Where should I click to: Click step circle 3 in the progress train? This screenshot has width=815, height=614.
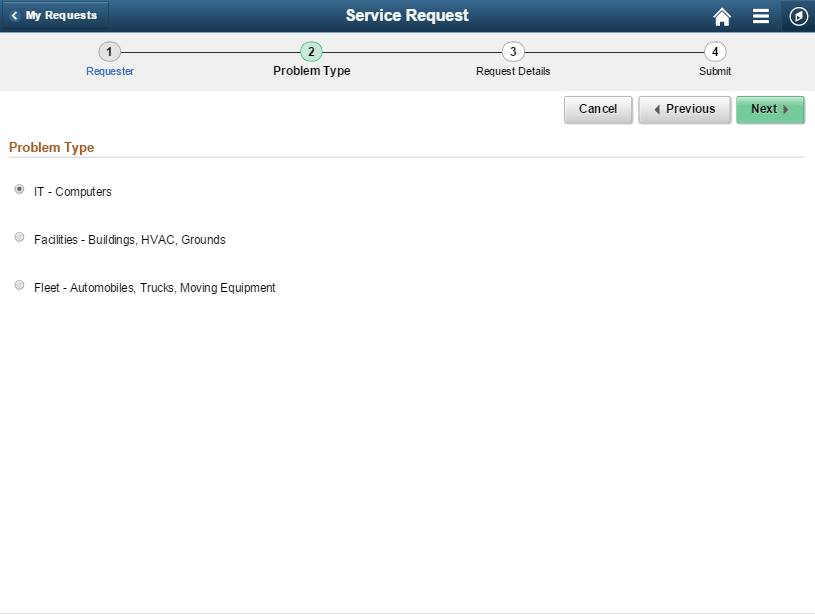pos(513,51)
